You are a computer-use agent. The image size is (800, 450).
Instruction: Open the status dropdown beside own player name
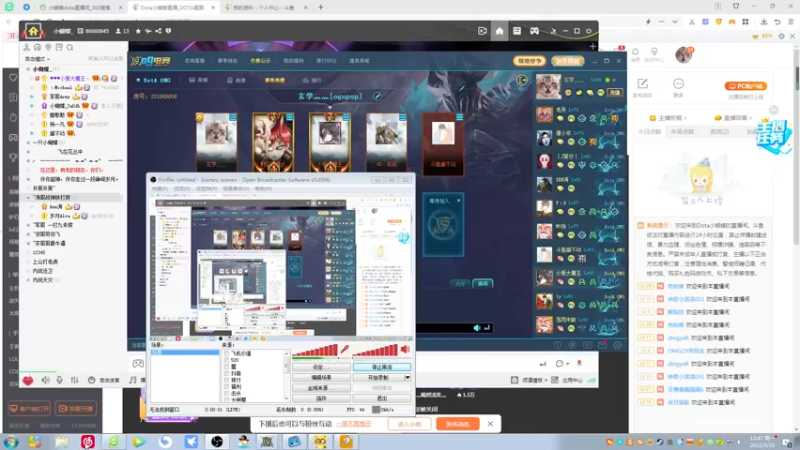(x=614, y=80)
